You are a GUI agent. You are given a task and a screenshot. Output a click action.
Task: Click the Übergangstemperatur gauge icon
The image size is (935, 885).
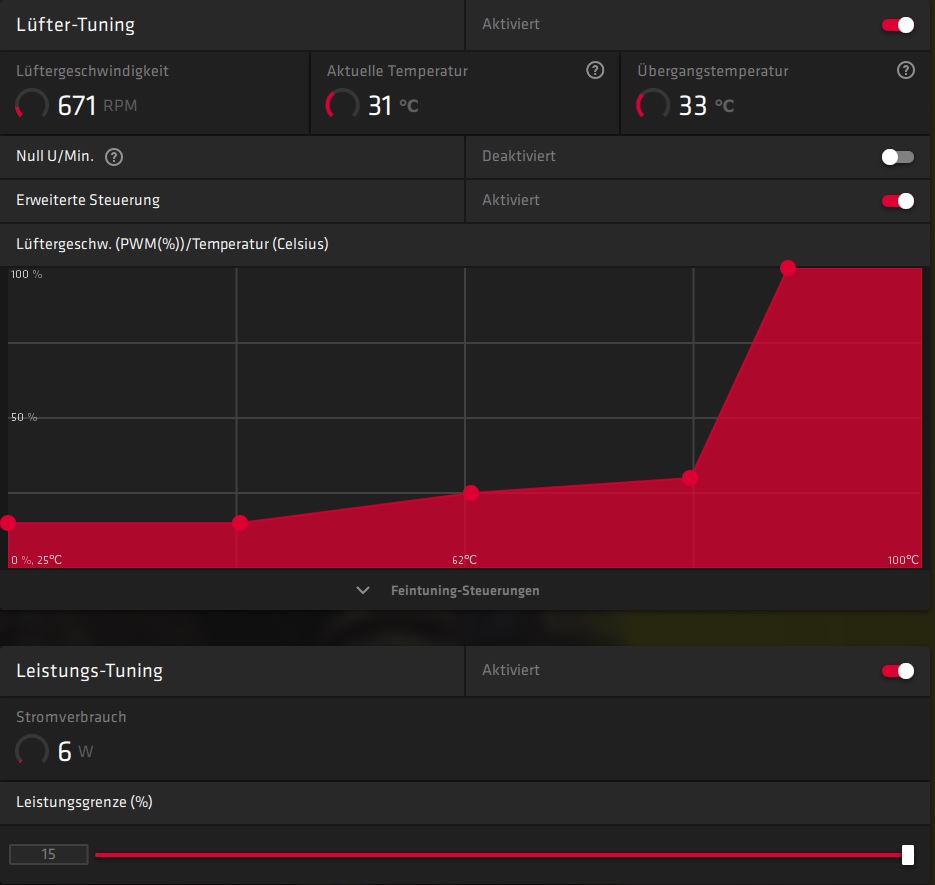[653, 105]
